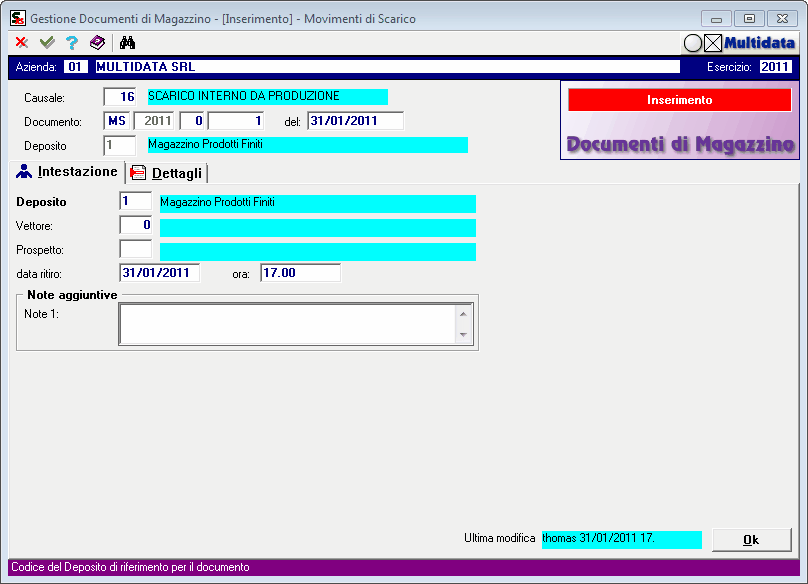Click the ora time field
This screenshot has width=808, height=584.
tap(299, 273)
